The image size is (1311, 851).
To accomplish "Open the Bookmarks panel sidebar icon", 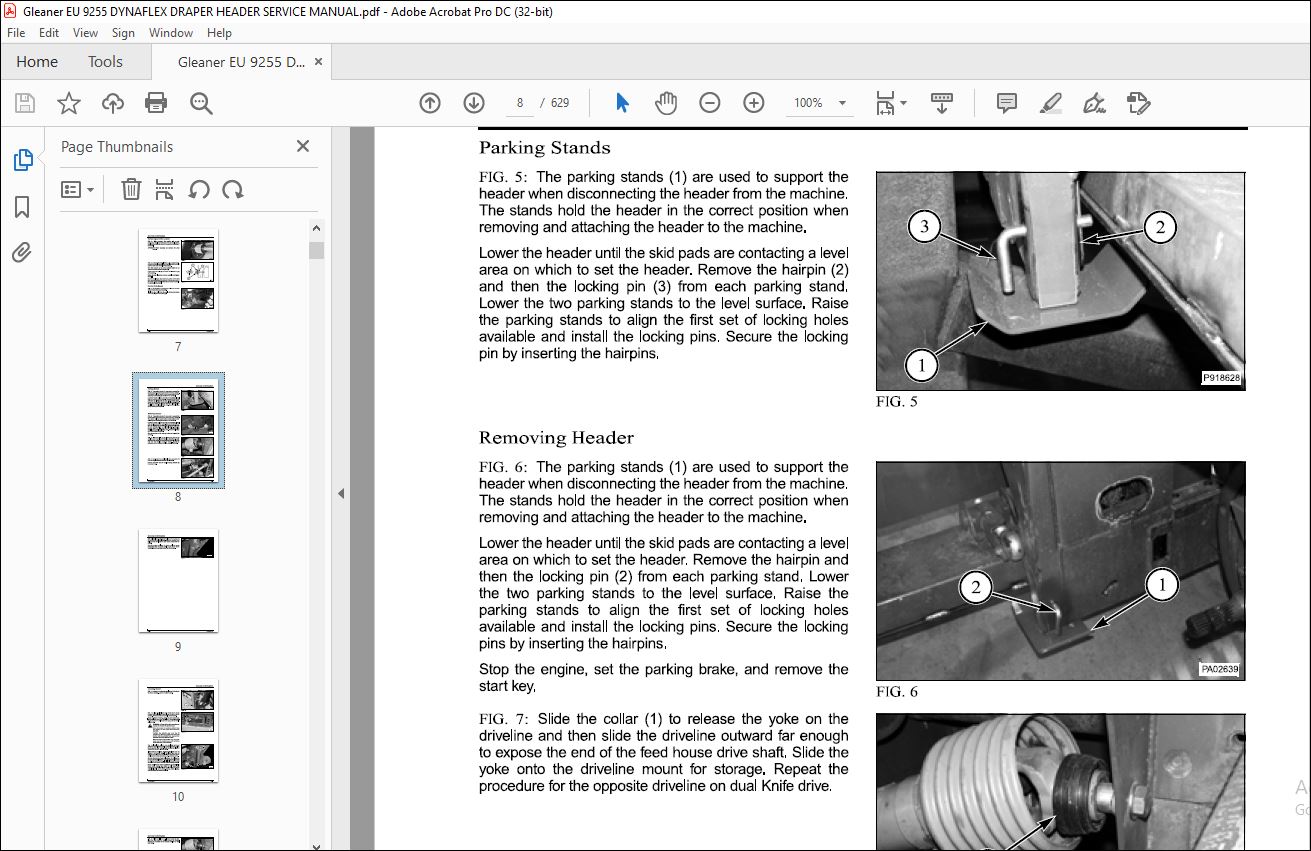I will (22, 207).
